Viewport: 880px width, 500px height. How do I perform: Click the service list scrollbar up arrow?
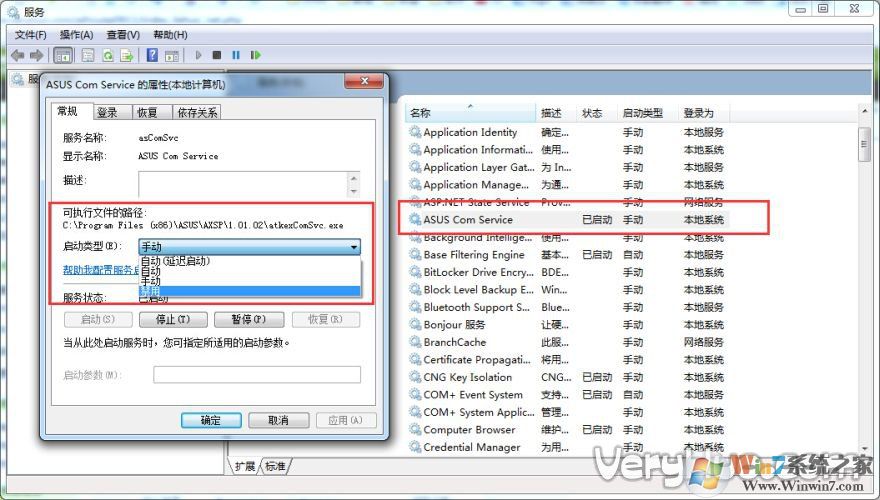(864, 112)
